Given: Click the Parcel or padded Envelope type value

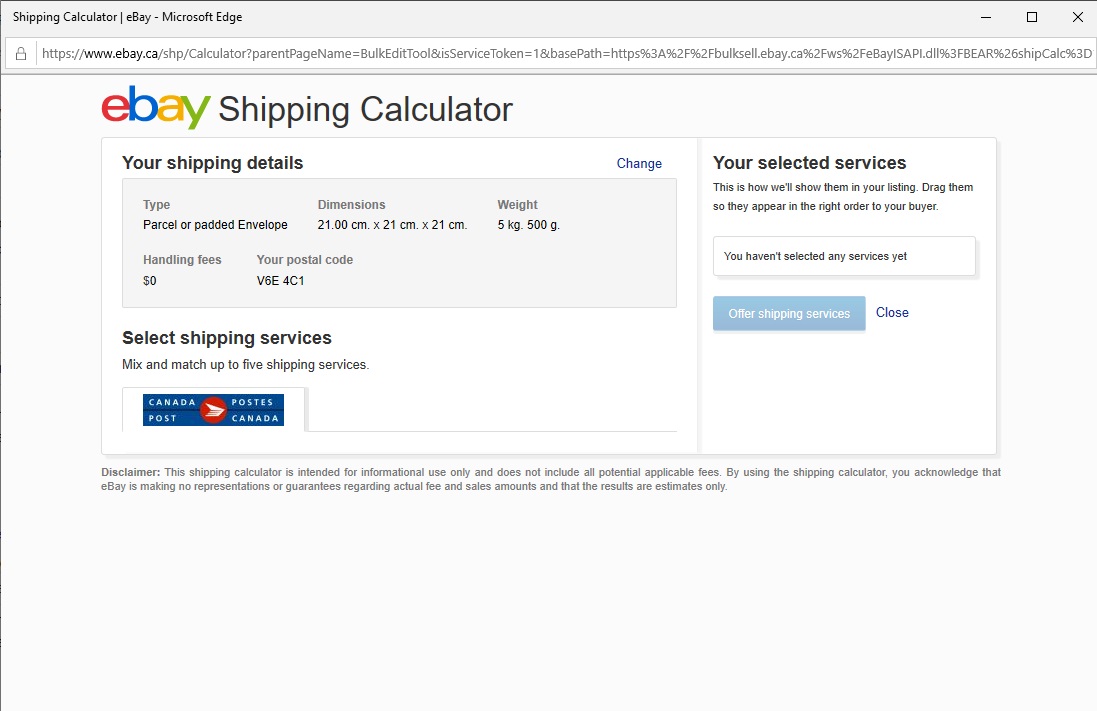Looking at the screenshot, I should tap(215, 225).
